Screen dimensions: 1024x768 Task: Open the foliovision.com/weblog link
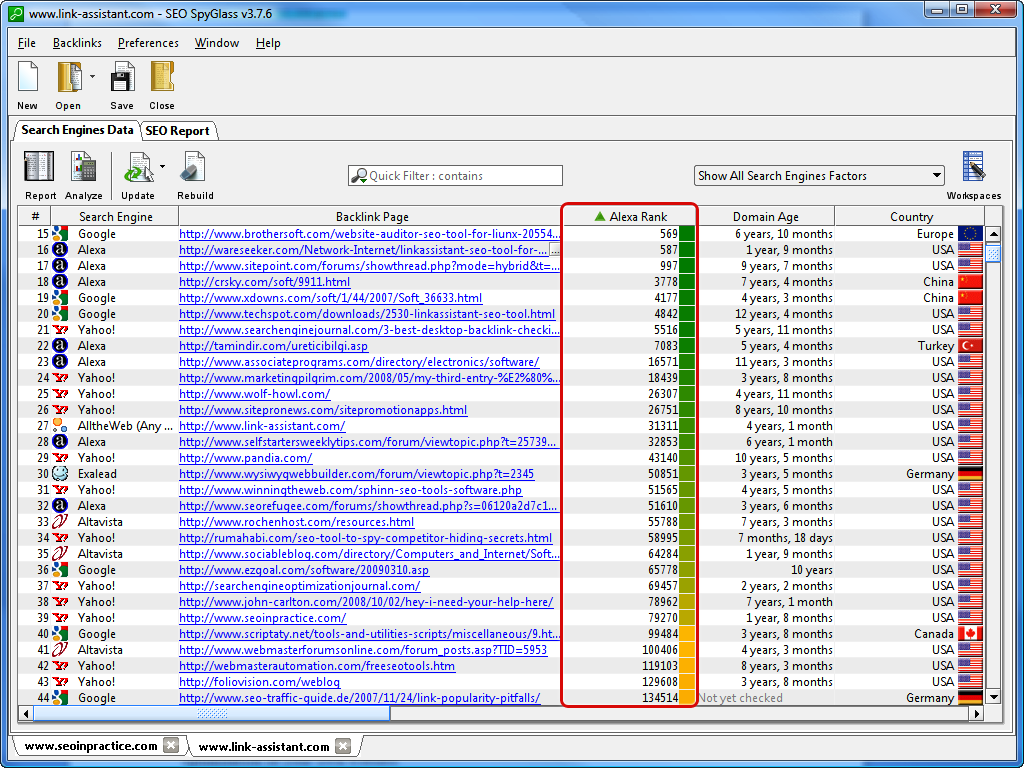[259, 682]
